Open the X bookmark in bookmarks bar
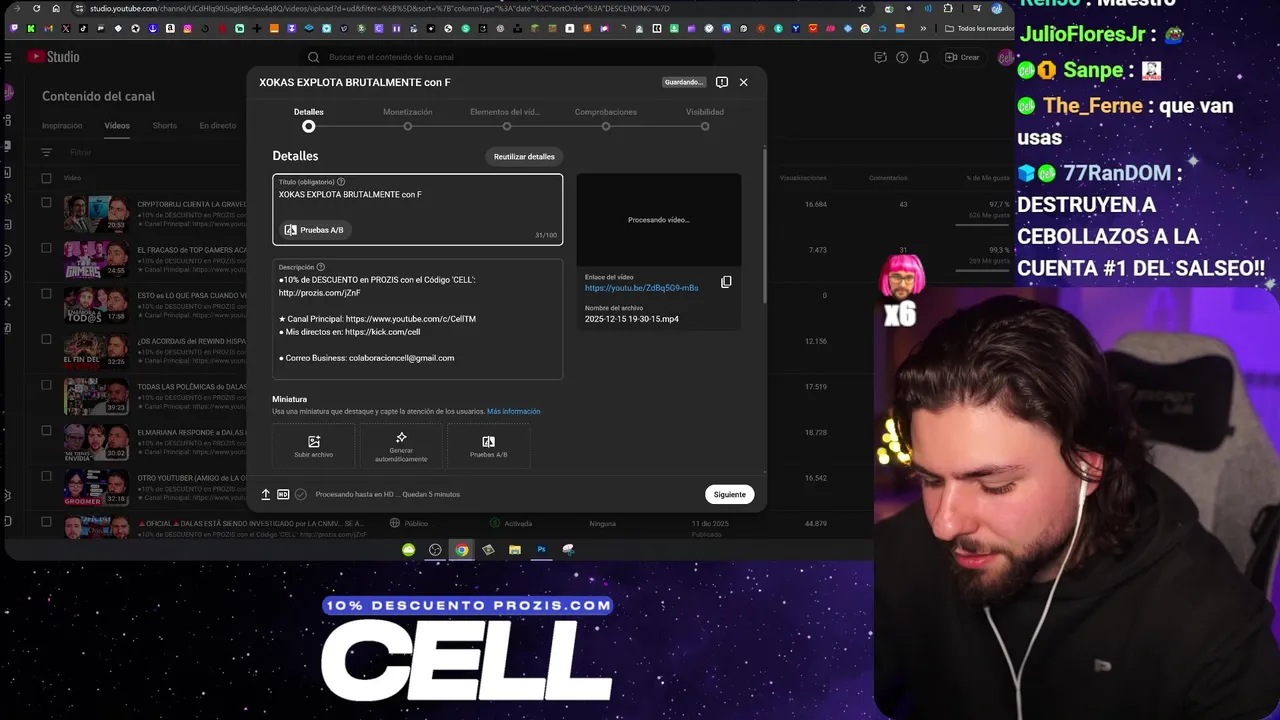Viewport: 1280px width, 720px height. (66, 29)
